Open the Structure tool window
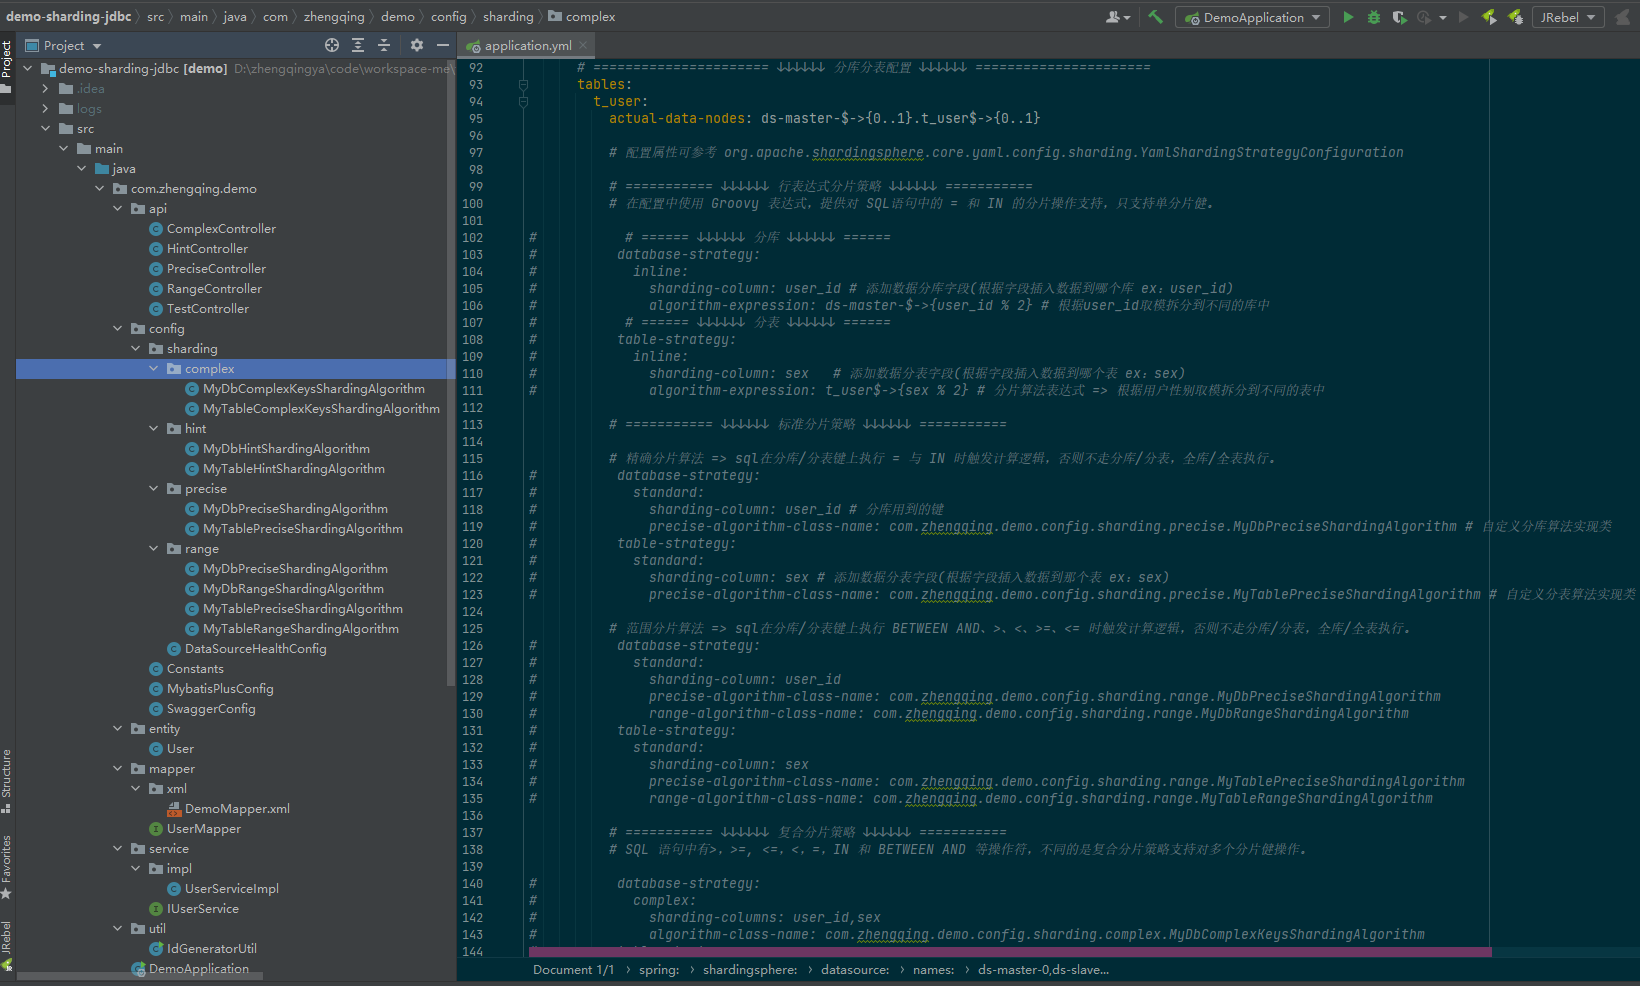The image size is (1640, 986). coord(8,780)
